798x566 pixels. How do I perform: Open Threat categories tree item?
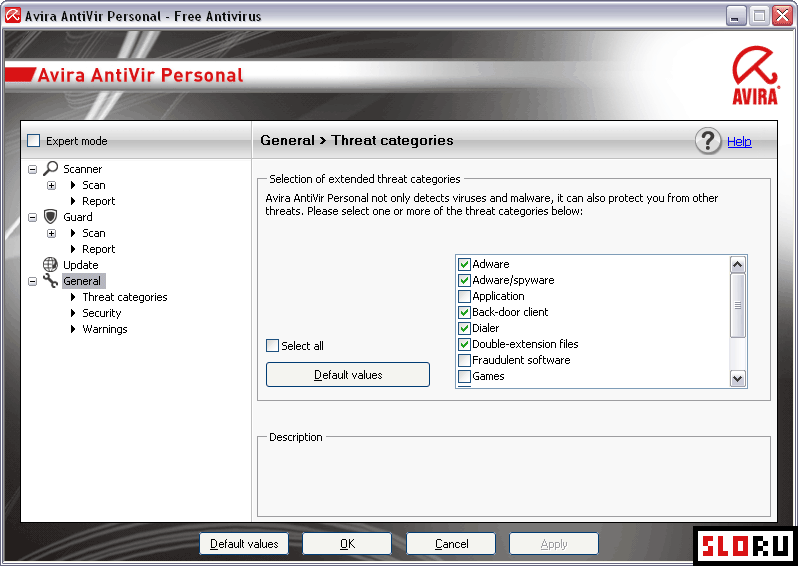pyautogui.click(x=125, y=297)
